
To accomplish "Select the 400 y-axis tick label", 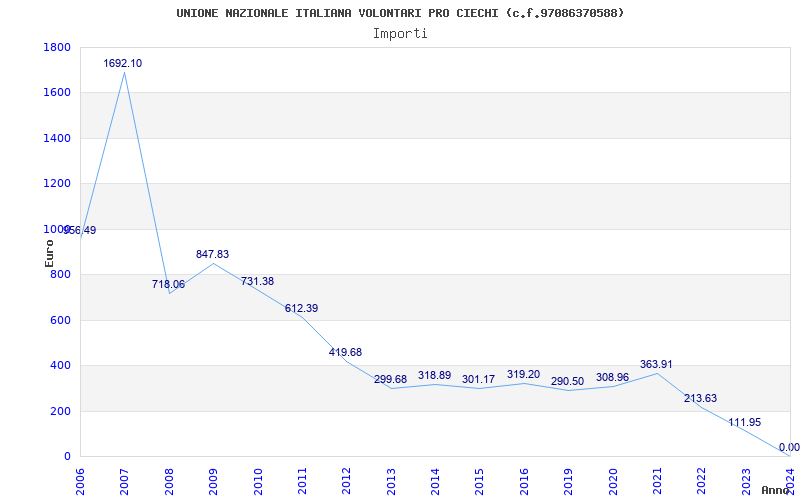I will pyautogui.click(x=60, y=366).
